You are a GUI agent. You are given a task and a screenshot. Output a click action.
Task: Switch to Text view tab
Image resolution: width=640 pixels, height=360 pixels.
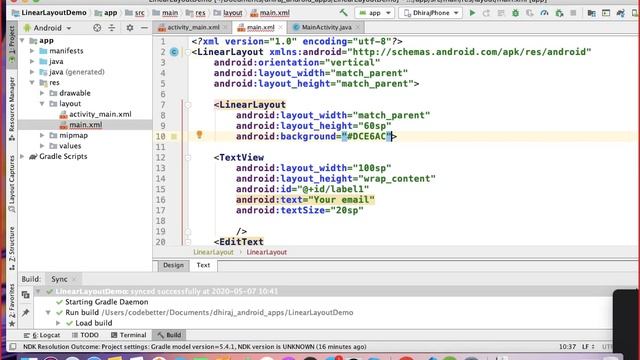click(203, 265)
